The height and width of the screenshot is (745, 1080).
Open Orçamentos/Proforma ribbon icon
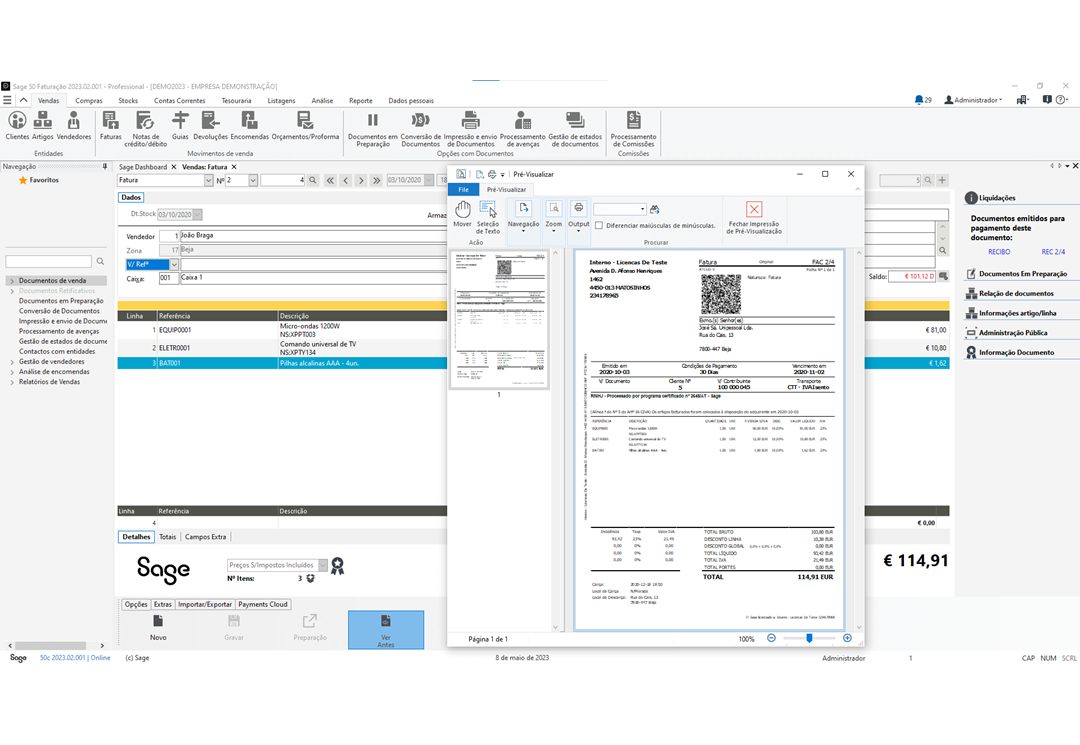pos(305,126)
